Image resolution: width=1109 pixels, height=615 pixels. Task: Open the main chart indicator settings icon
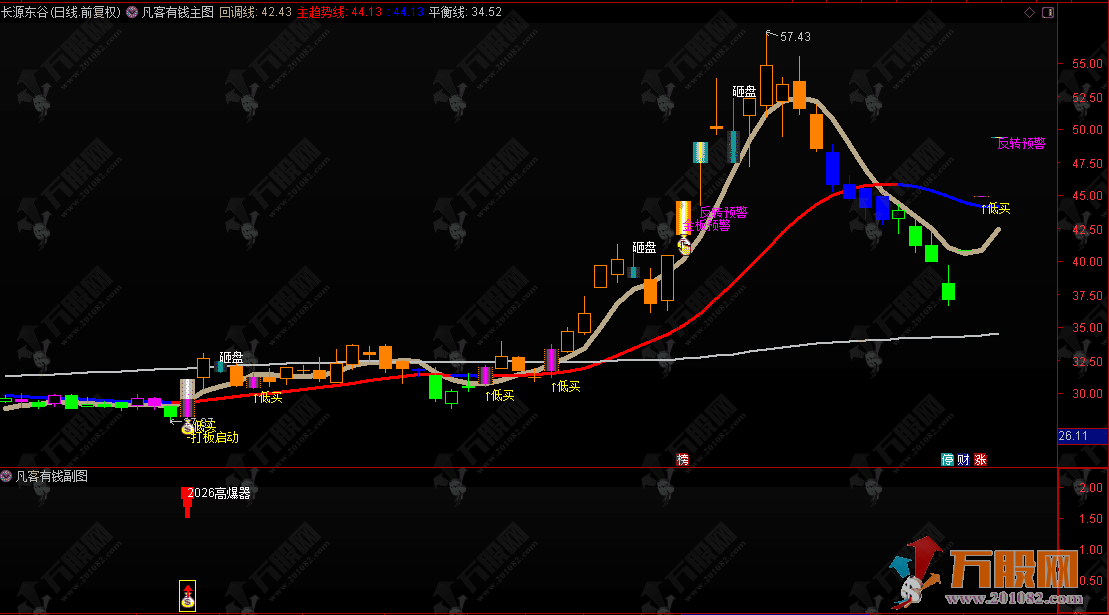tap(132, 12)
